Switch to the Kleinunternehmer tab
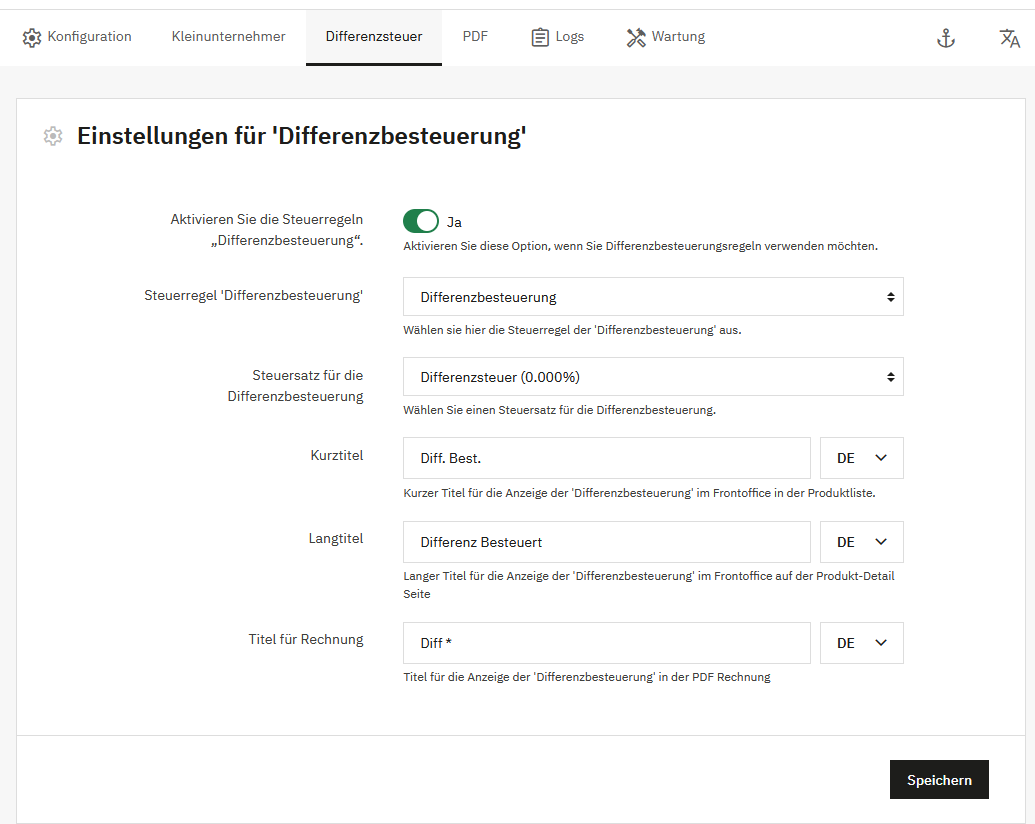 coord(228,37)
